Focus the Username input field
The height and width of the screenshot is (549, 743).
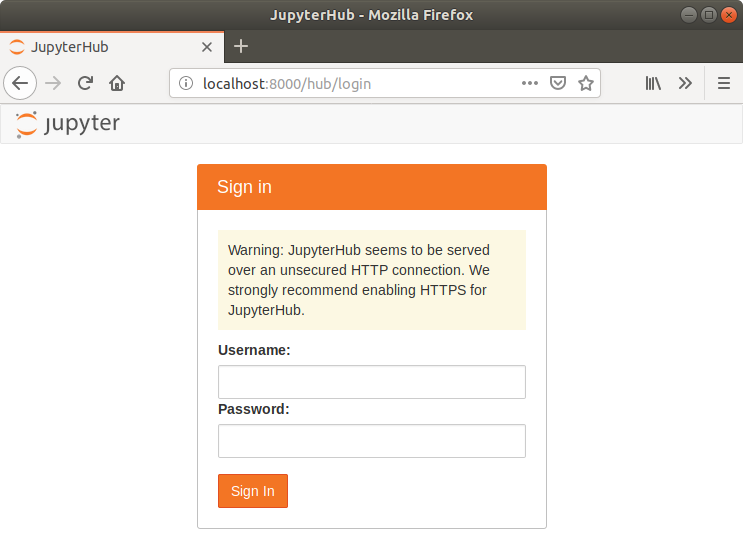(x=372, y=382)
